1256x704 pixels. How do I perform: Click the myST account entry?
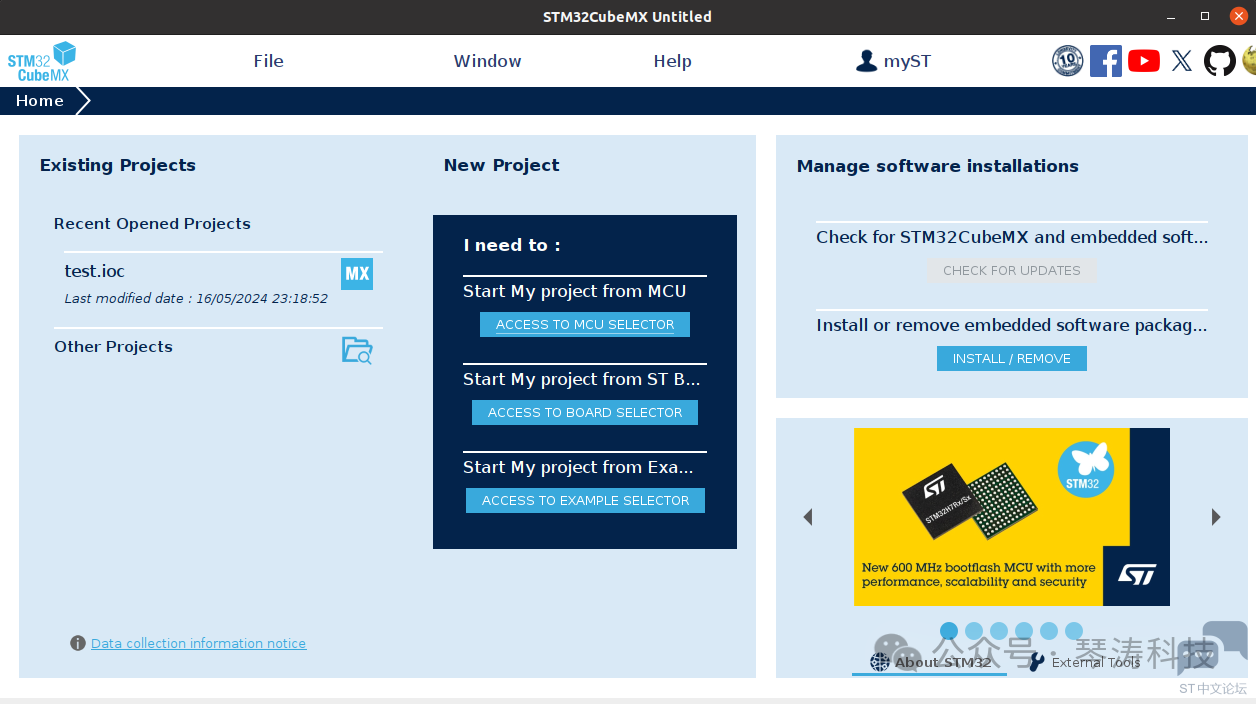[x=893, y=61]
